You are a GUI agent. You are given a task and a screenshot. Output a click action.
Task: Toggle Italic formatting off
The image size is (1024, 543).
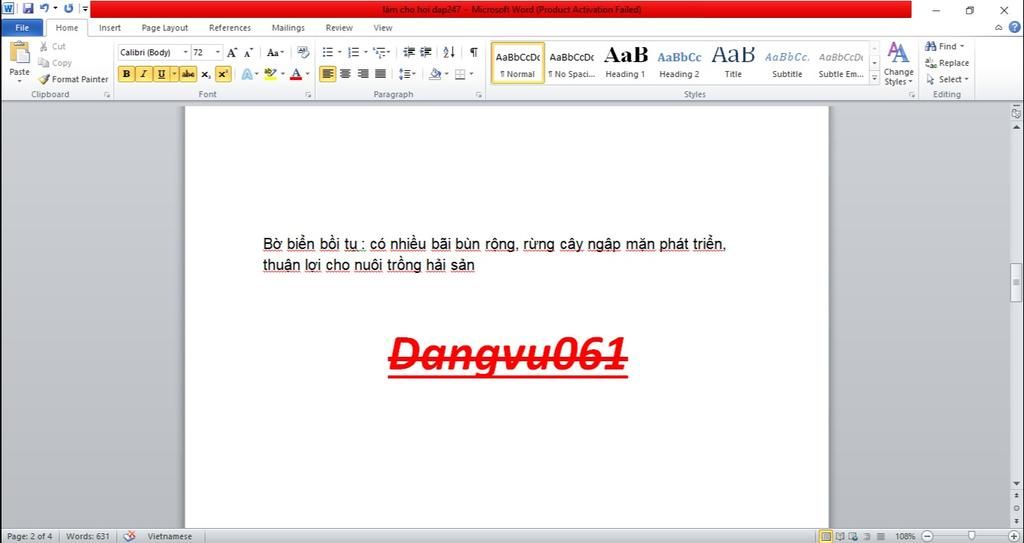[143, 74]
